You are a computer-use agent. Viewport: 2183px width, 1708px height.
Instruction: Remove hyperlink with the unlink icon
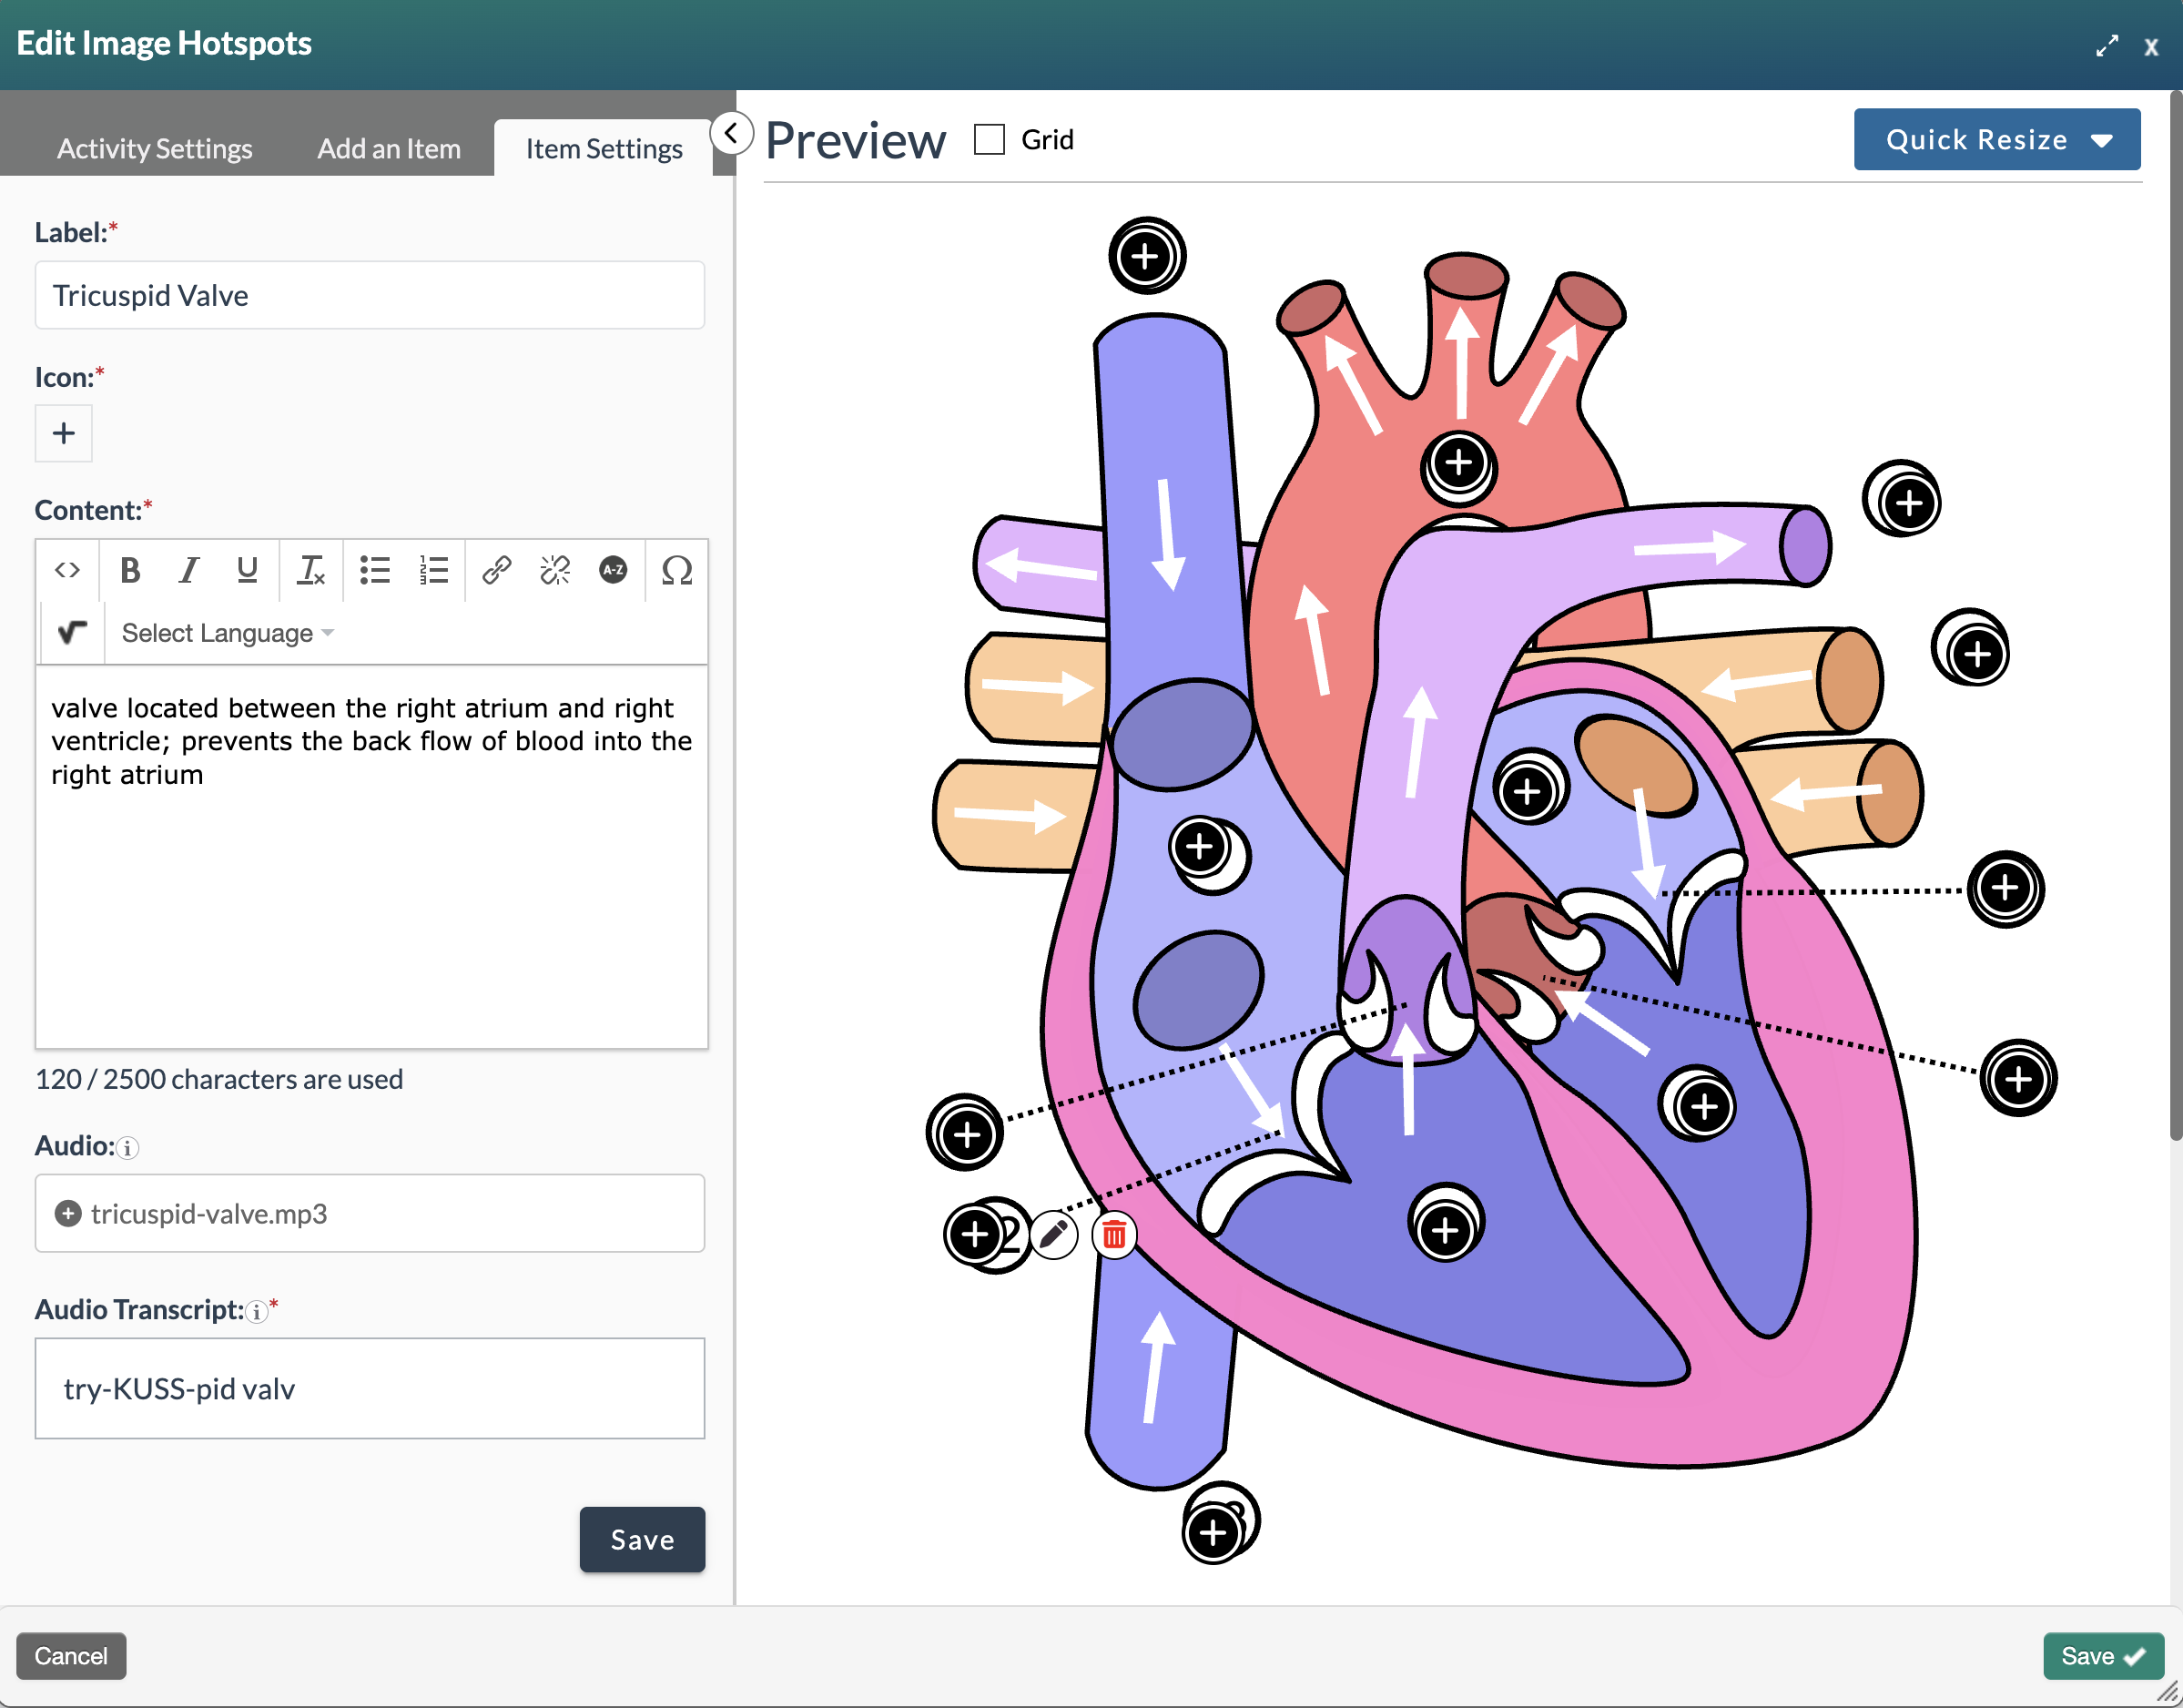click(555, 570)
